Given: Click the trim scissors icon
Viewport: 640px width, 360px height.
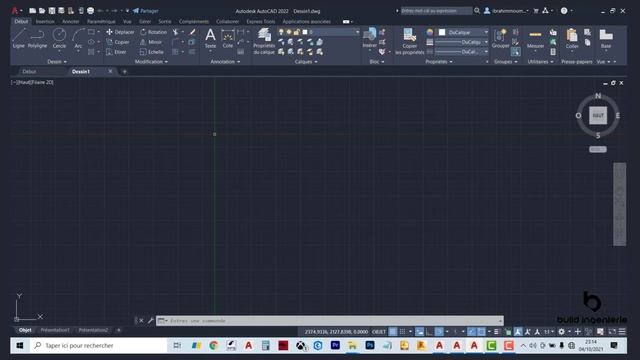Looking at the screenshot, I should coord(175,32).
